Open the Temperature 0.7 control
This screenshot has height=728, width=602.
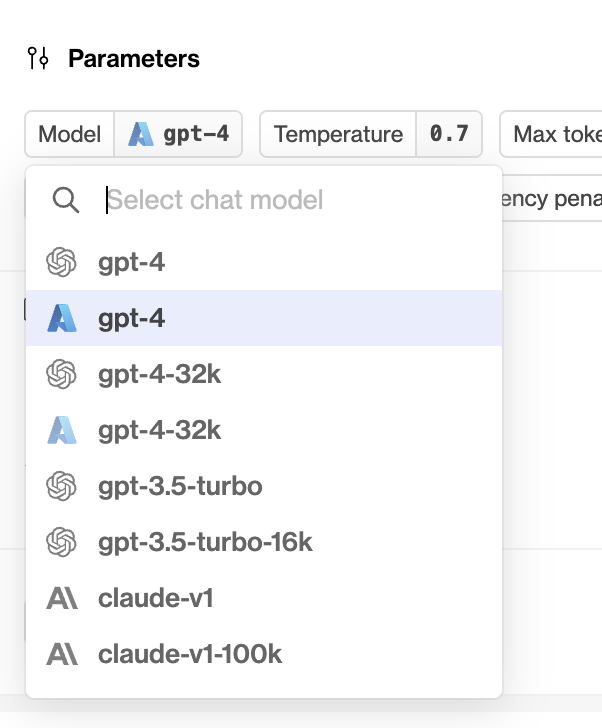371,134
